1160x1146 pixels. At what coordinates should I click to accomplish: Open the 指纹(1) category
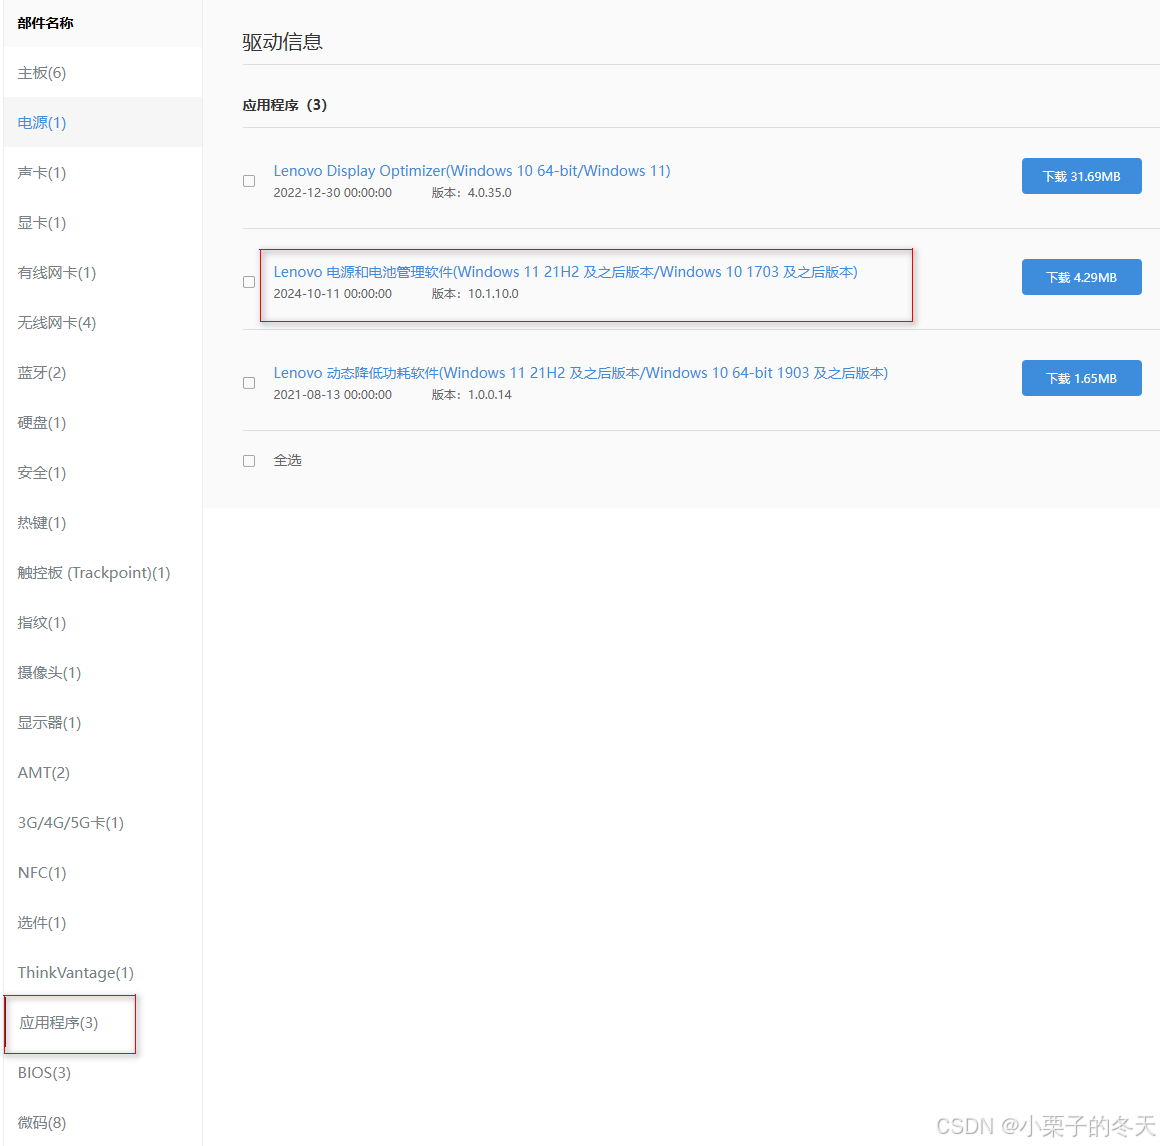[x=41, y=622]
